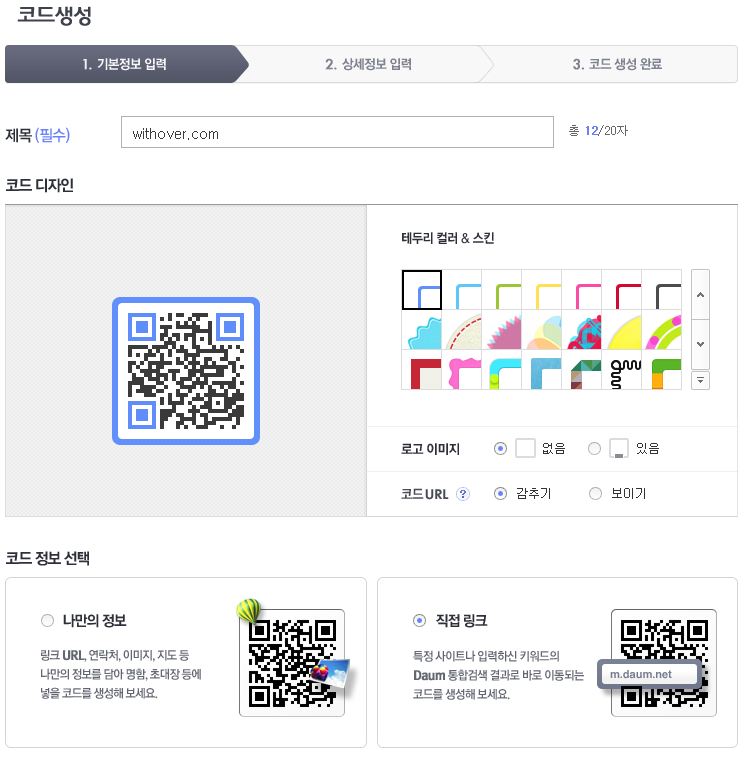Click the with-logo preview box
The width and height of the screenshot is (747, 757).
619,448
